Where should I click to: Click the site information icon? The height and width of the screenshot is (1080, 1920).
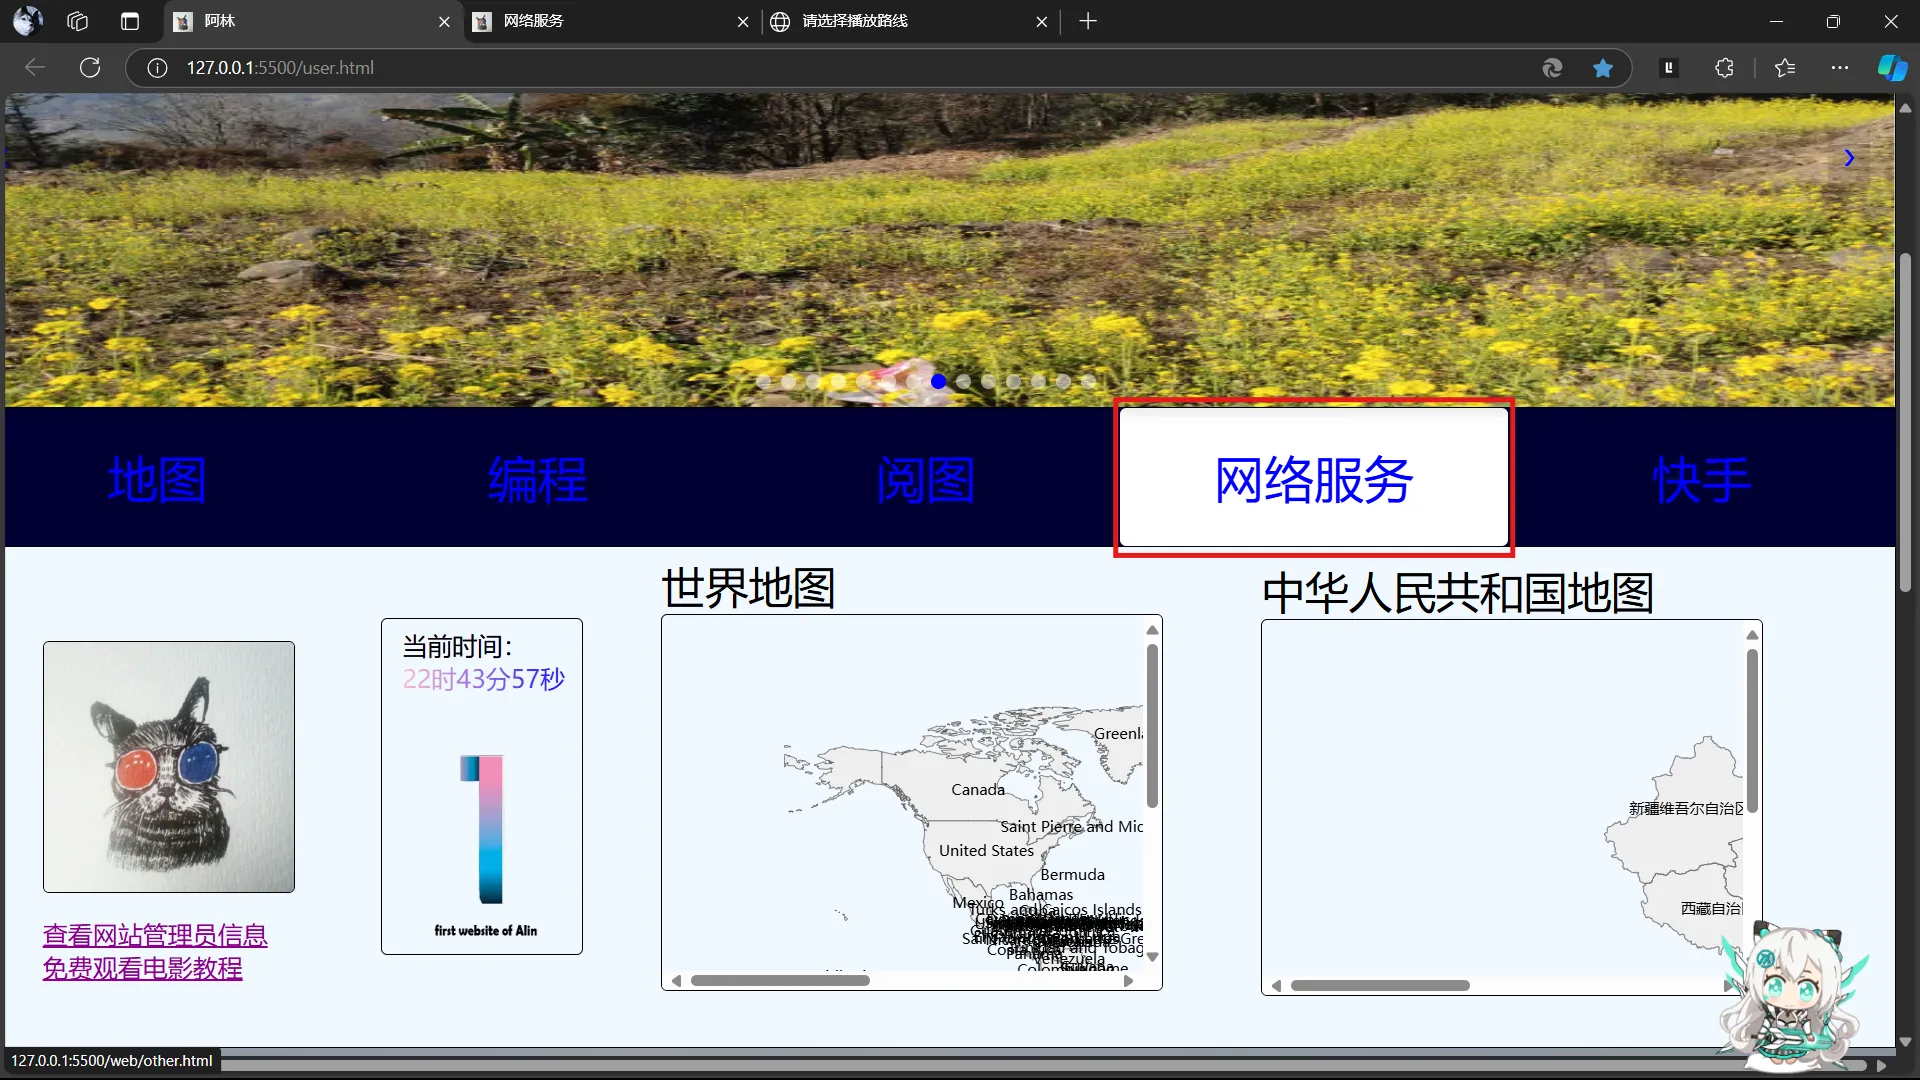(157, 68)
